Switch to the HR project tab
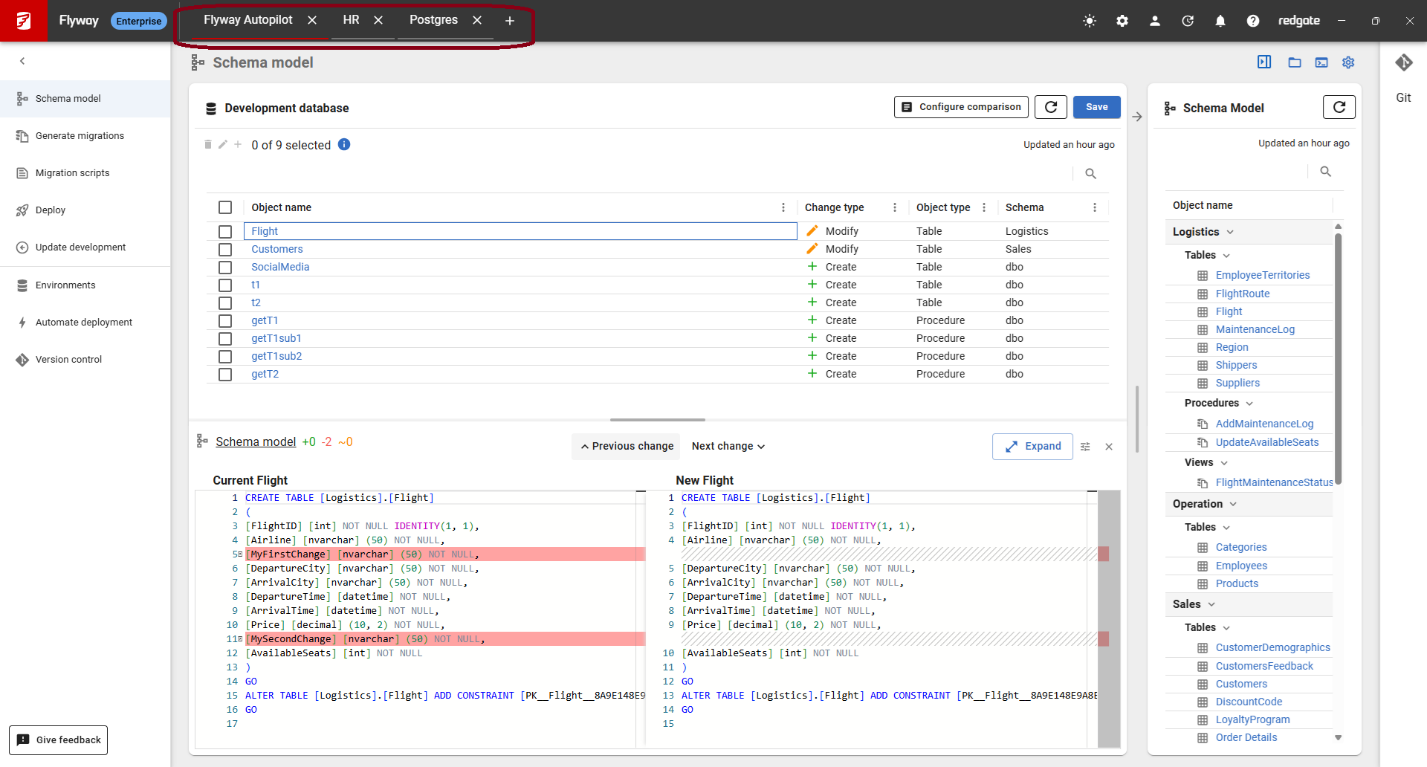1427x767 pixels. coord(351,20)
